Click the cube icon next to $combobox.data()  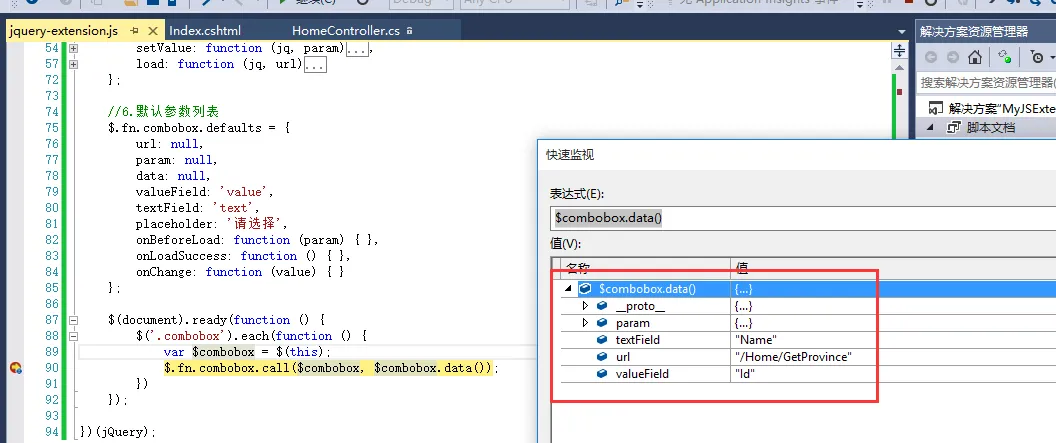pyautogui.click(x=585, y=289)
